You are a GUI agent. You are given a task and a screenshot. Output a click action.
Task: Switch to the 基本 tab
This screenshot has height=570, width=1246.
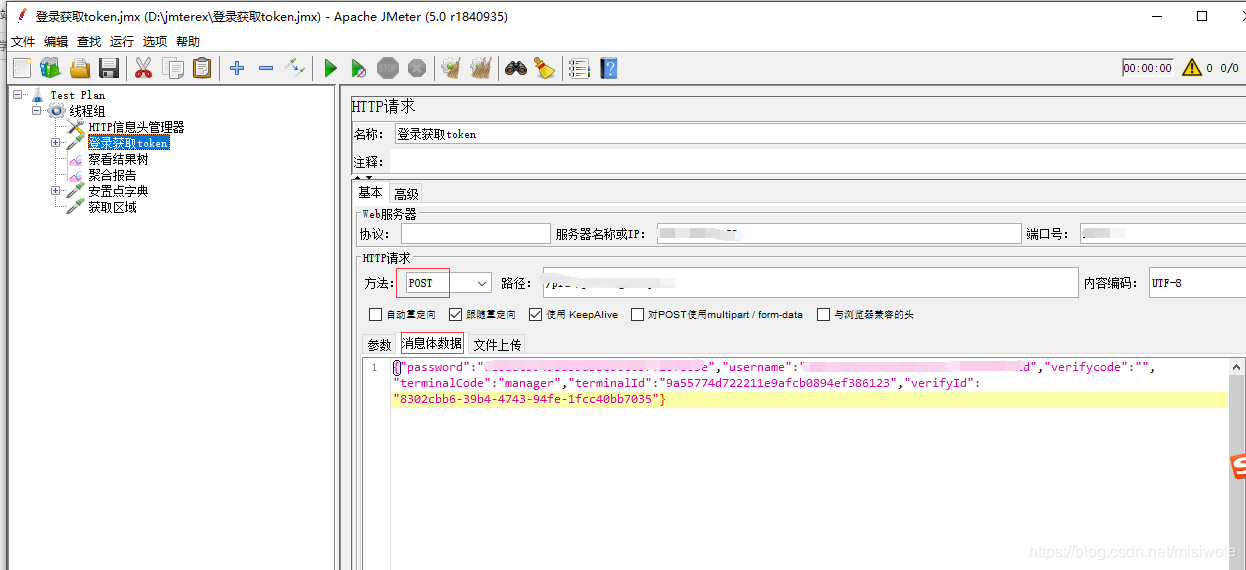(371, 193)
